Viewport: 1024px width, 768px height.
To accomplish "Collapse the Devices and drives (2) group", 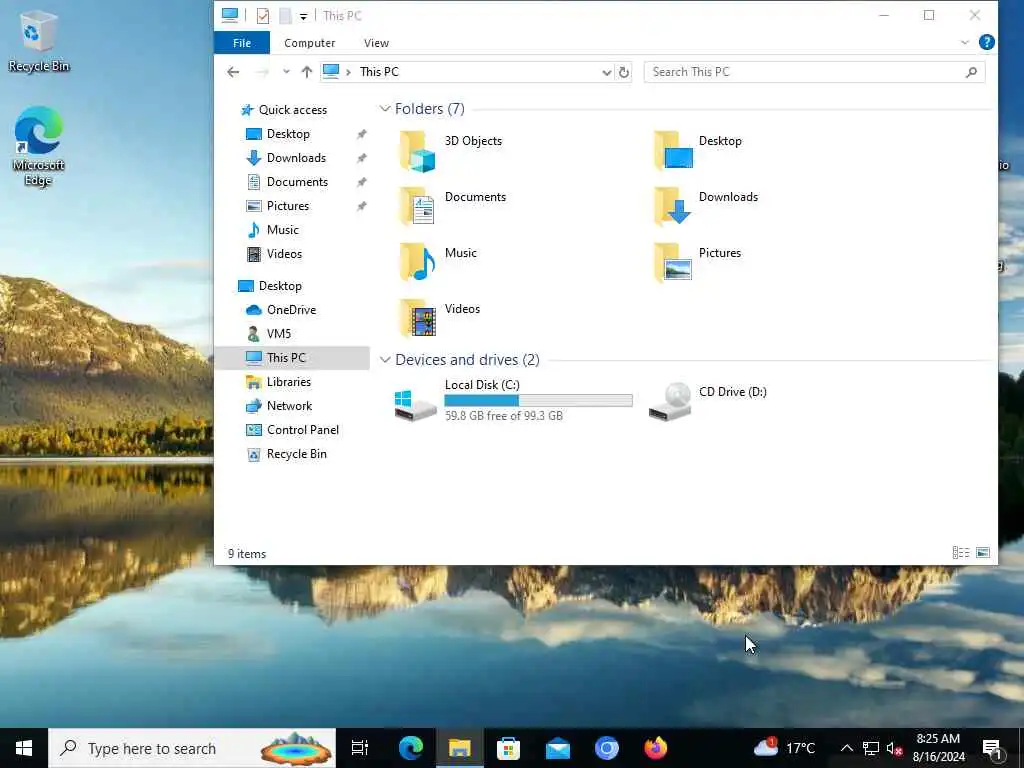I will [385, 360].
